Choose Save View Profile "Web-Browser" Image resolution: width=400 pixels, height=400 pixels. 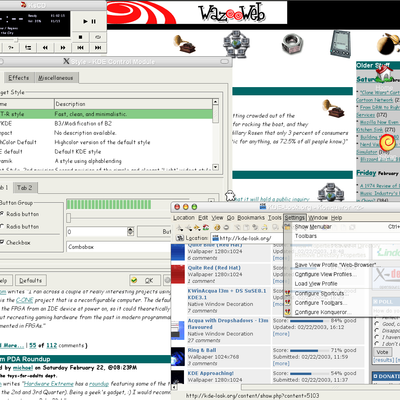343,265
